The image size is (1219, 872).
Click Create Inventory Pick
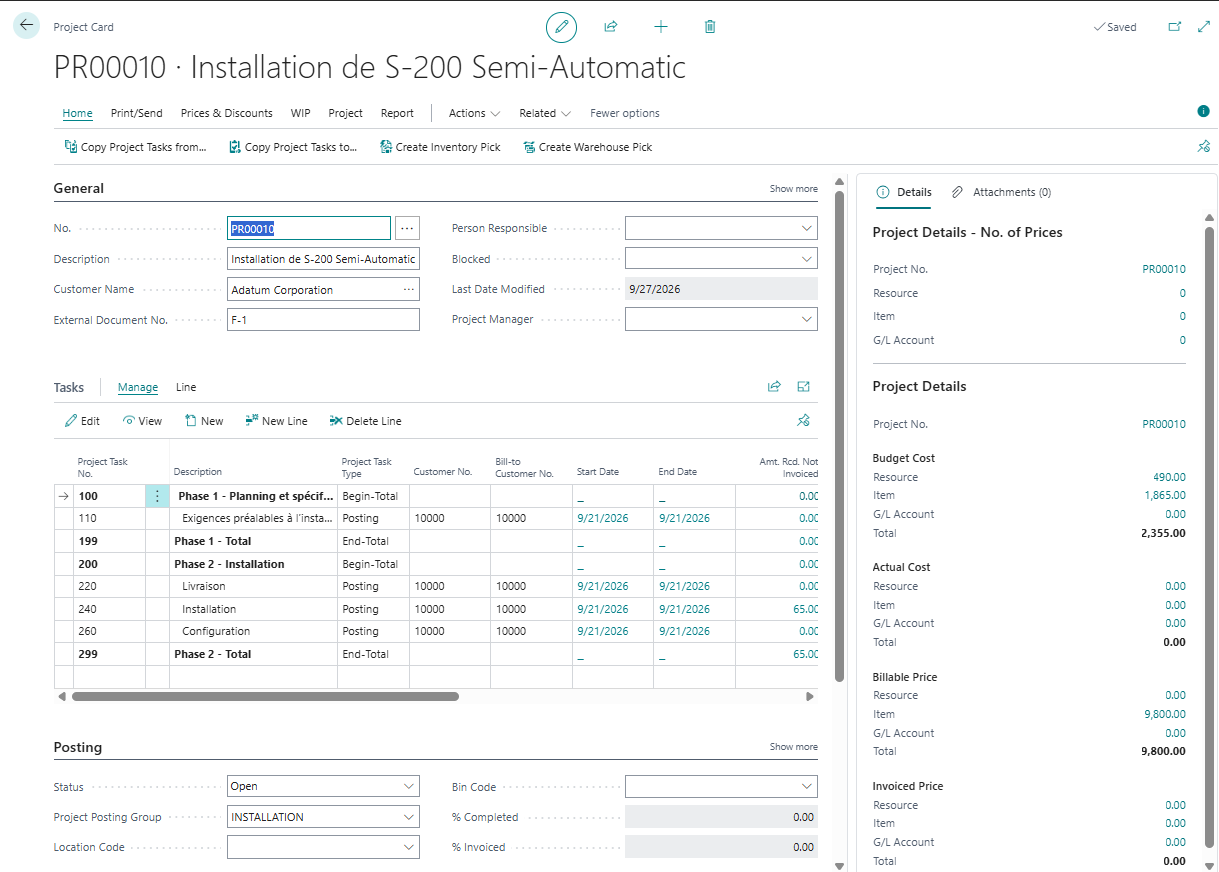(440, 147)
